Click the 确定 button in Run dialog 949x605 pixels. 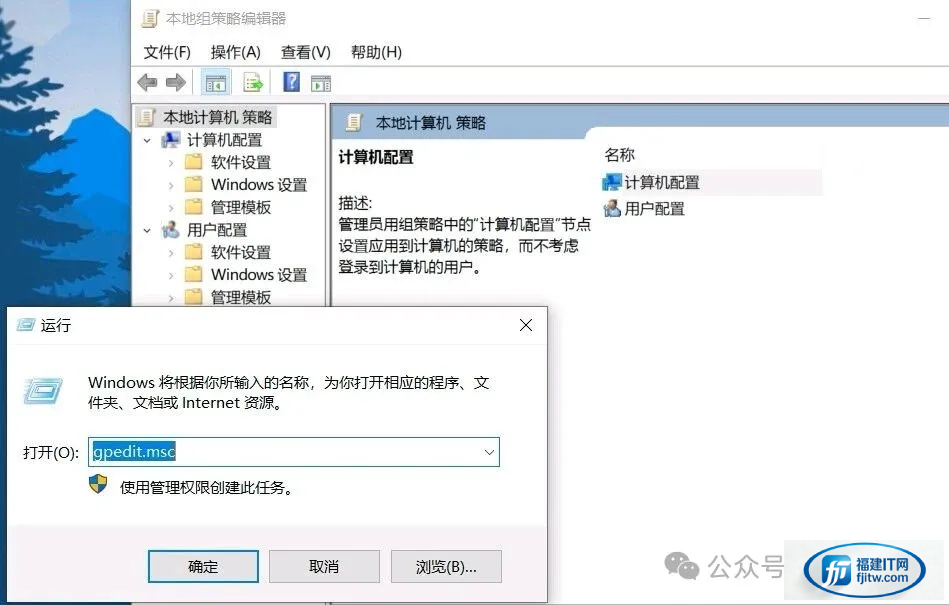[203, 566]
